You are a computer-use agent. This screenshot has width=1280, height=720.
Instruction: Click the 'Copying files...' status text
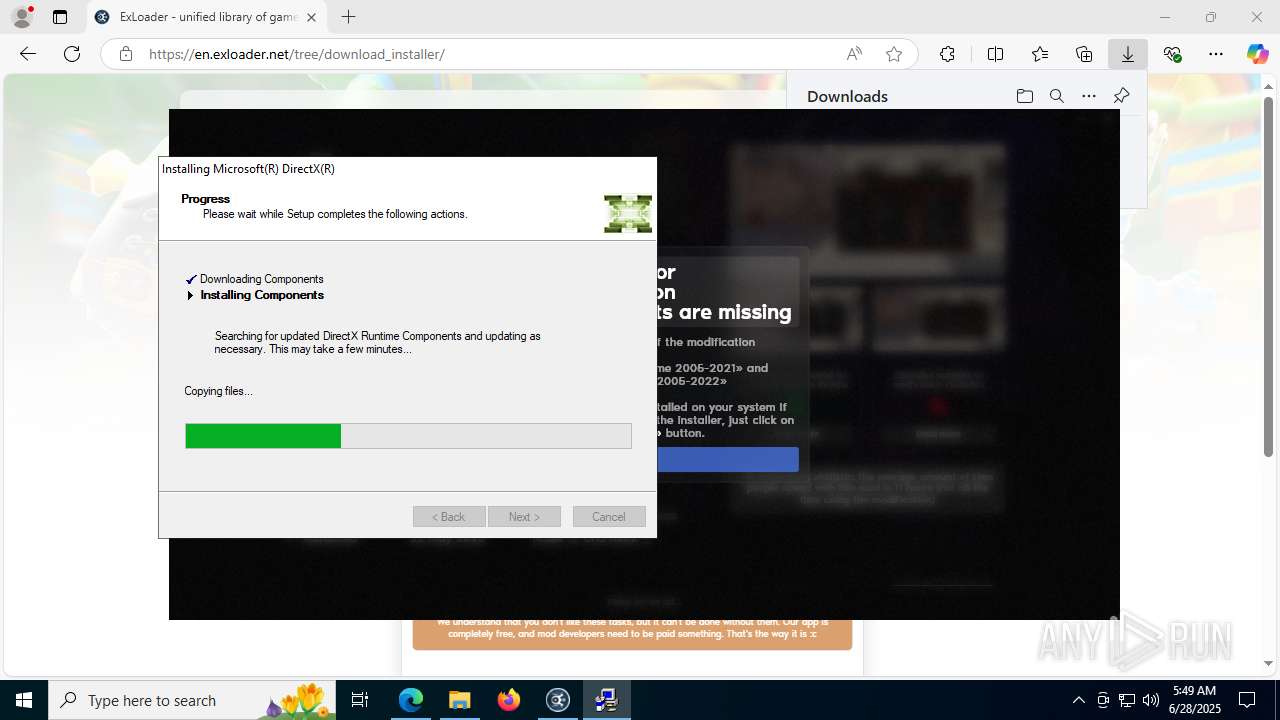point(218,391)
